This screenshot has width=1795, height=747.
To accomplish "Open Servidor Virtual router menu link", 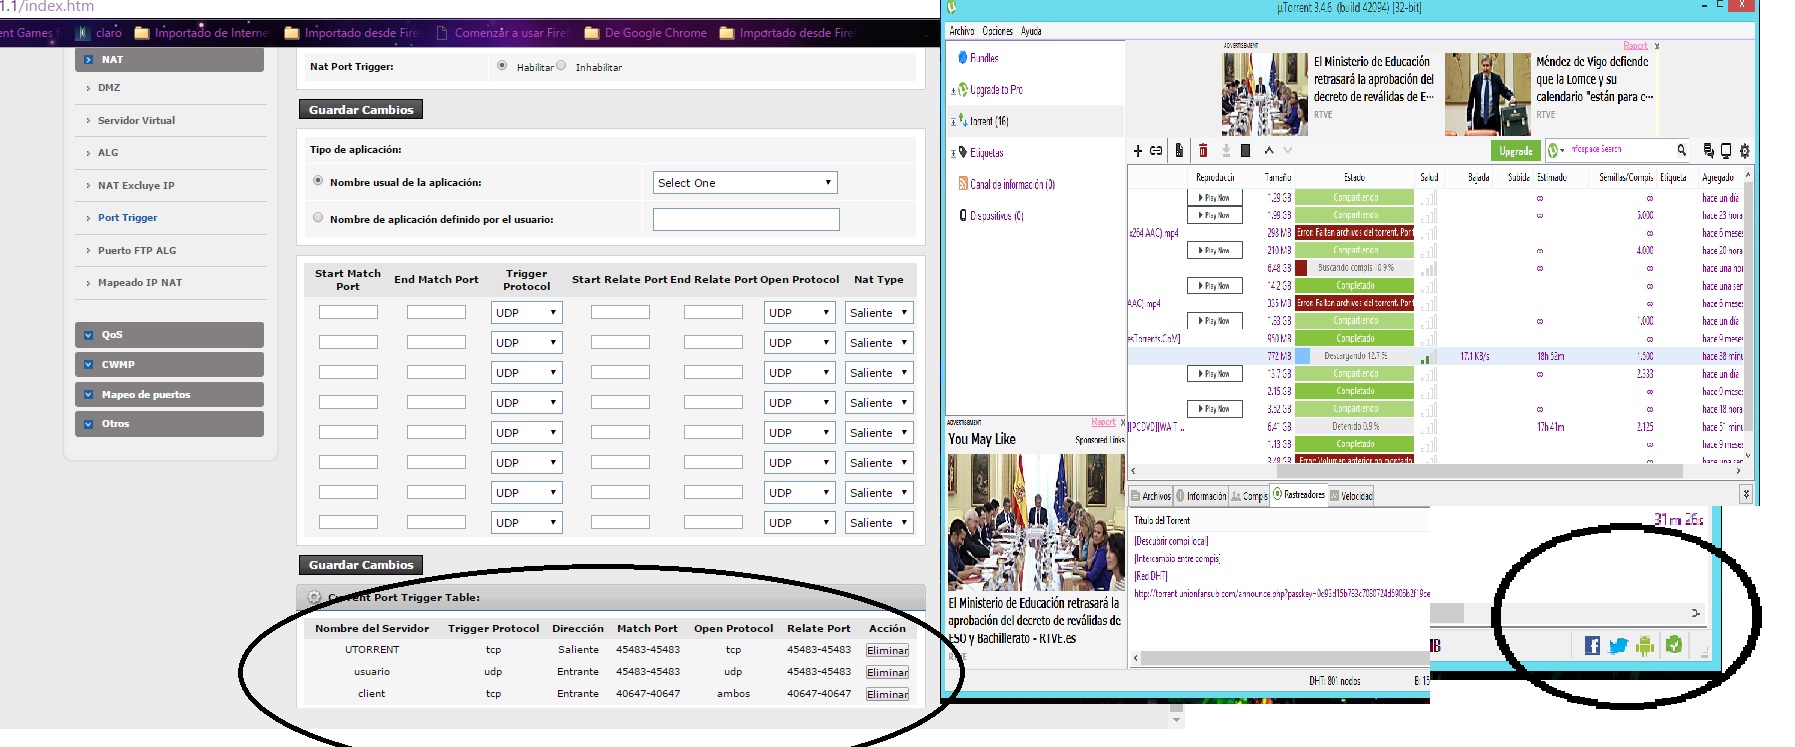I will point(136,121).
